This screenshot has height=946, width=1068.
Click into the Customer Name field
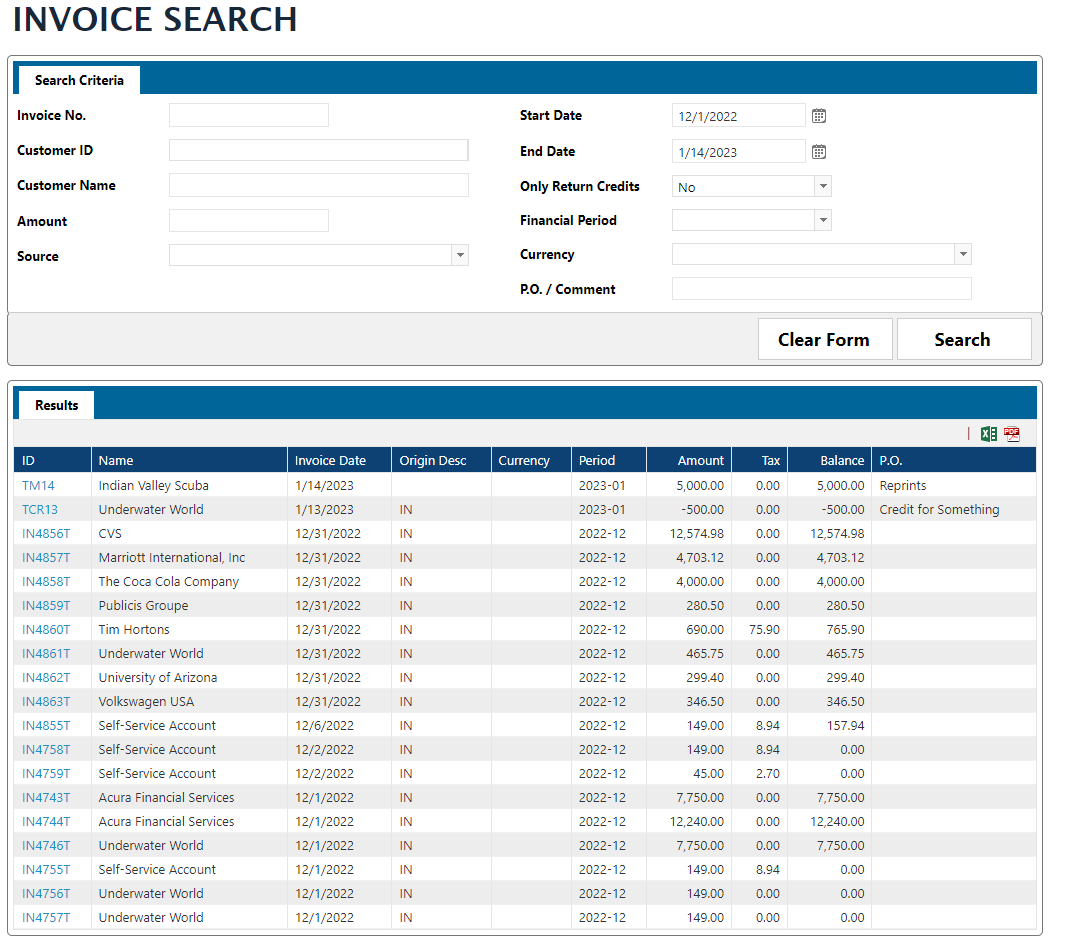coord(318,186)
